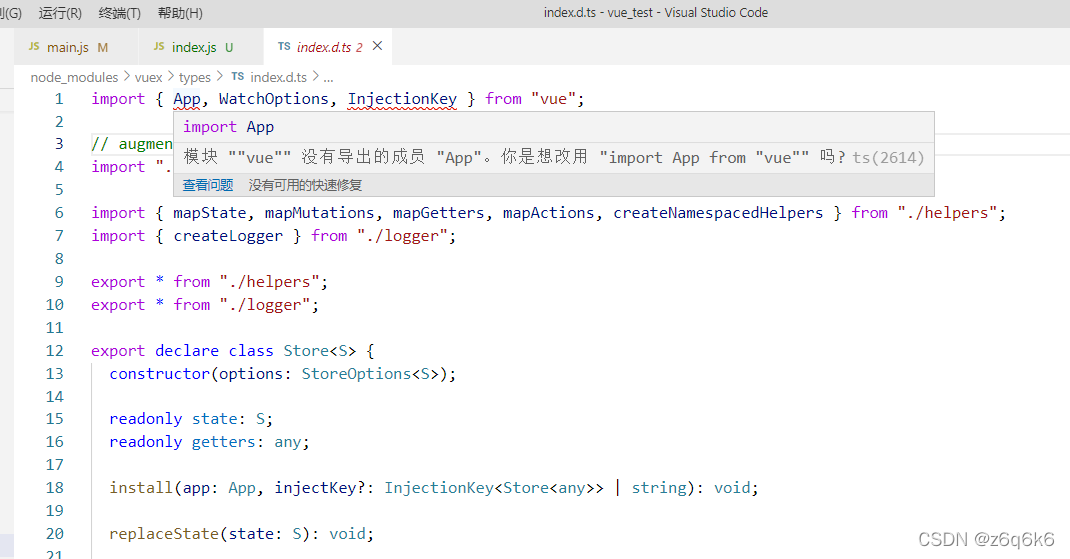Open the Run (运行) menu
Image resolution: width=1070 pixels, height=559 pixels.
[60, 13]
